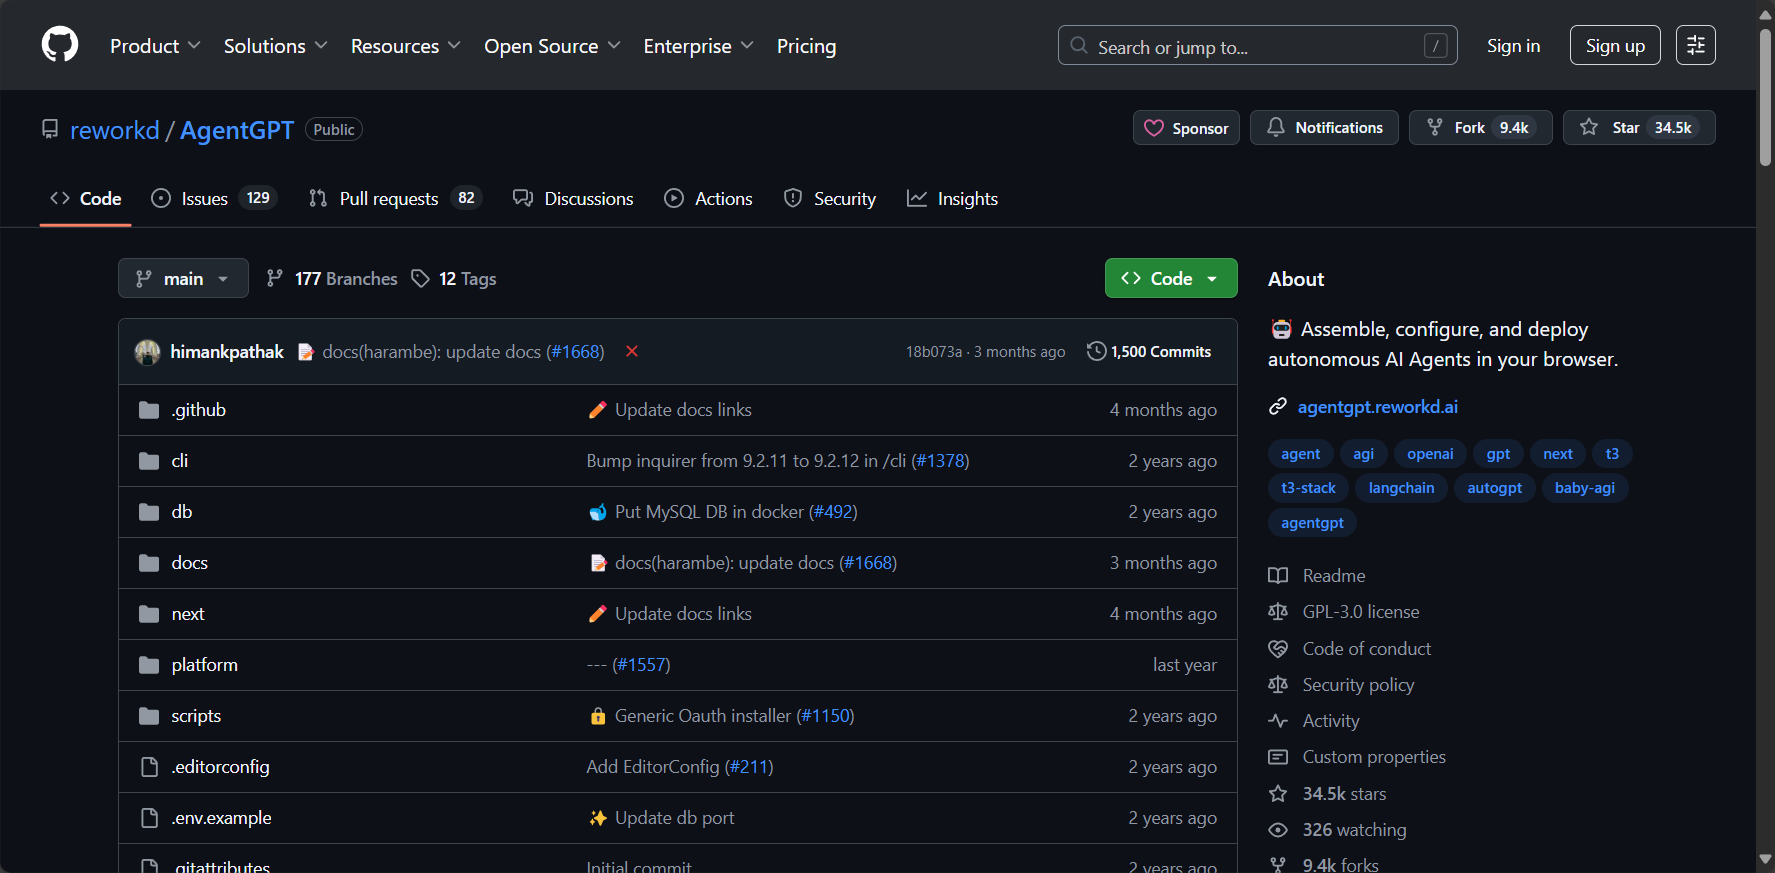The image size is (1775, 873).
Task: Open the Pull requests tab
Action: (395, 198)
